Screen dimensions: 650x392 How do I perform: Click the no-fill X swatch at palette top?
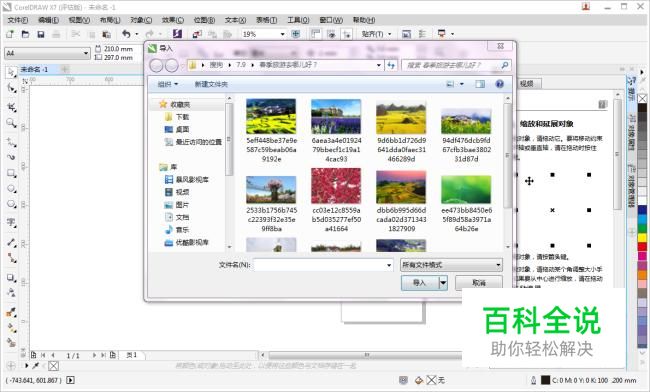[642, 98]
